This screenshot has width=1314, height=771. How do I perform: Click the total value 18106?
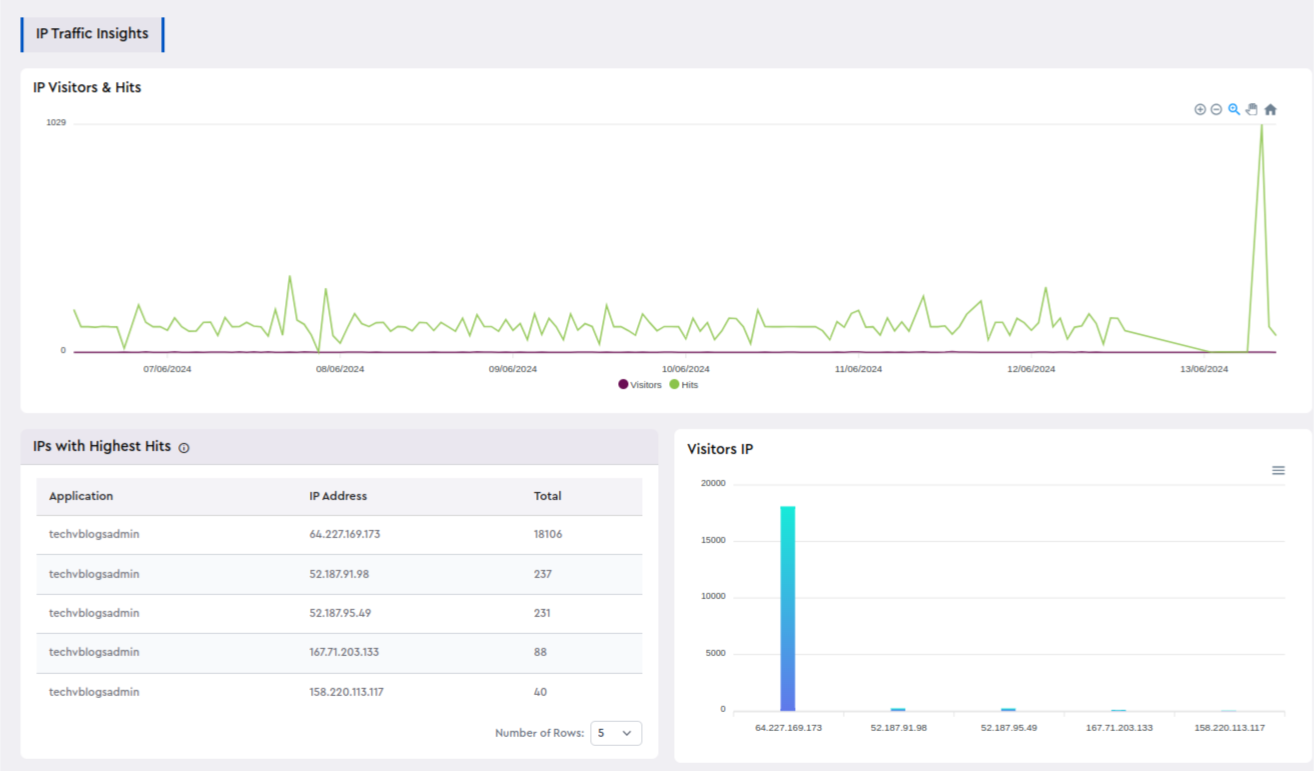click(x=548, y=534)
